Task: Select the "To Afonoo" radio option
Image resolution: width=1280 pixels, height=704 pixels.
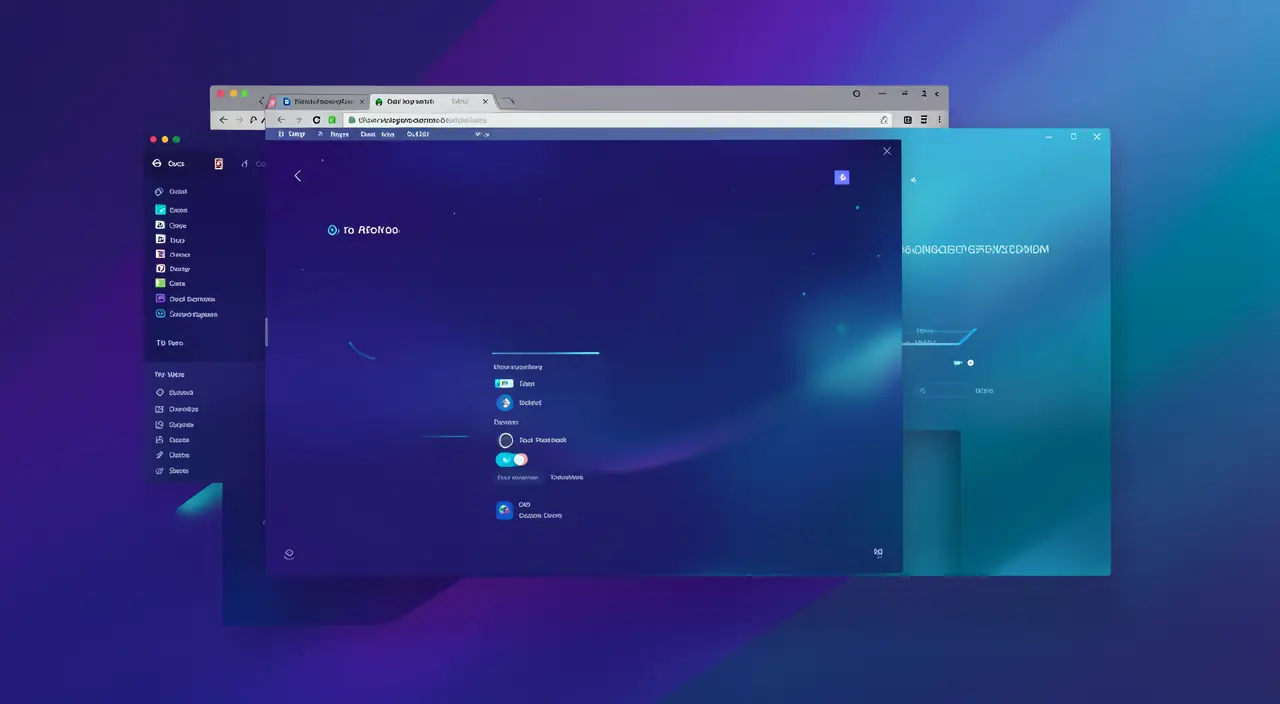Action: point(364,230)
